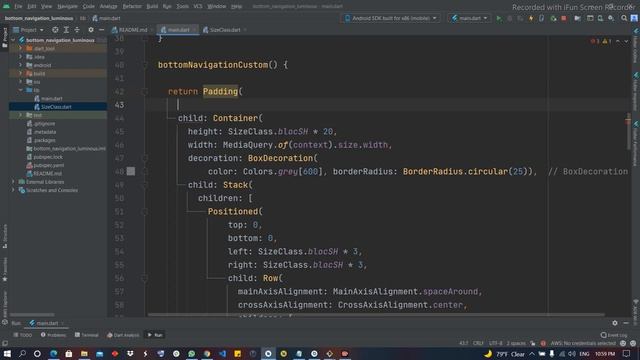
Task: Fold the Positioned block at line 51
Action: tap(144, 212)
